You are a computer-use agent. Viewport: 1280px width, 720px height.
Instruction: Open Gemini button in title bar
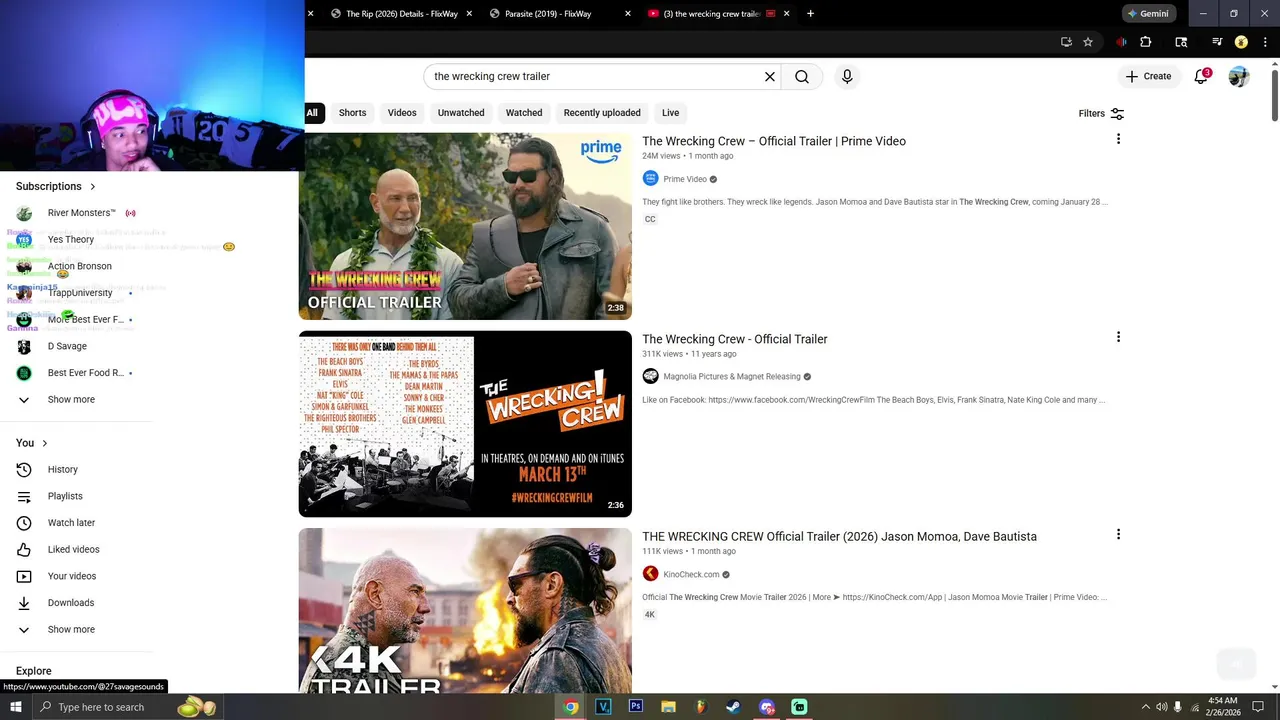[1147, 14]
